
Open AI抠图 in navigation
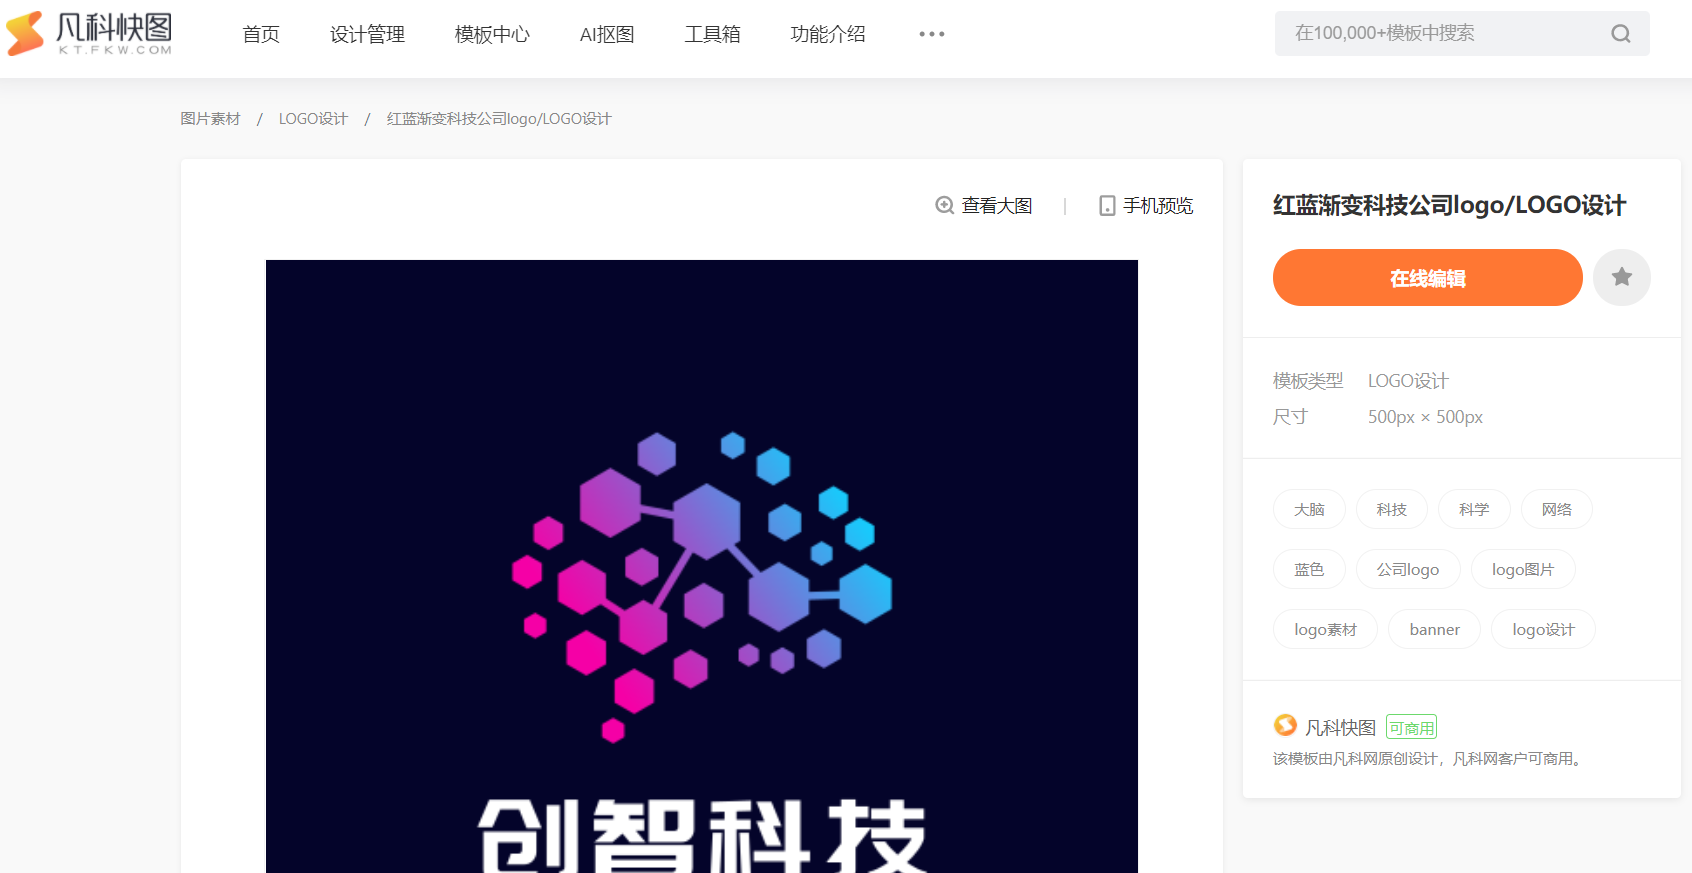[607, 34]
